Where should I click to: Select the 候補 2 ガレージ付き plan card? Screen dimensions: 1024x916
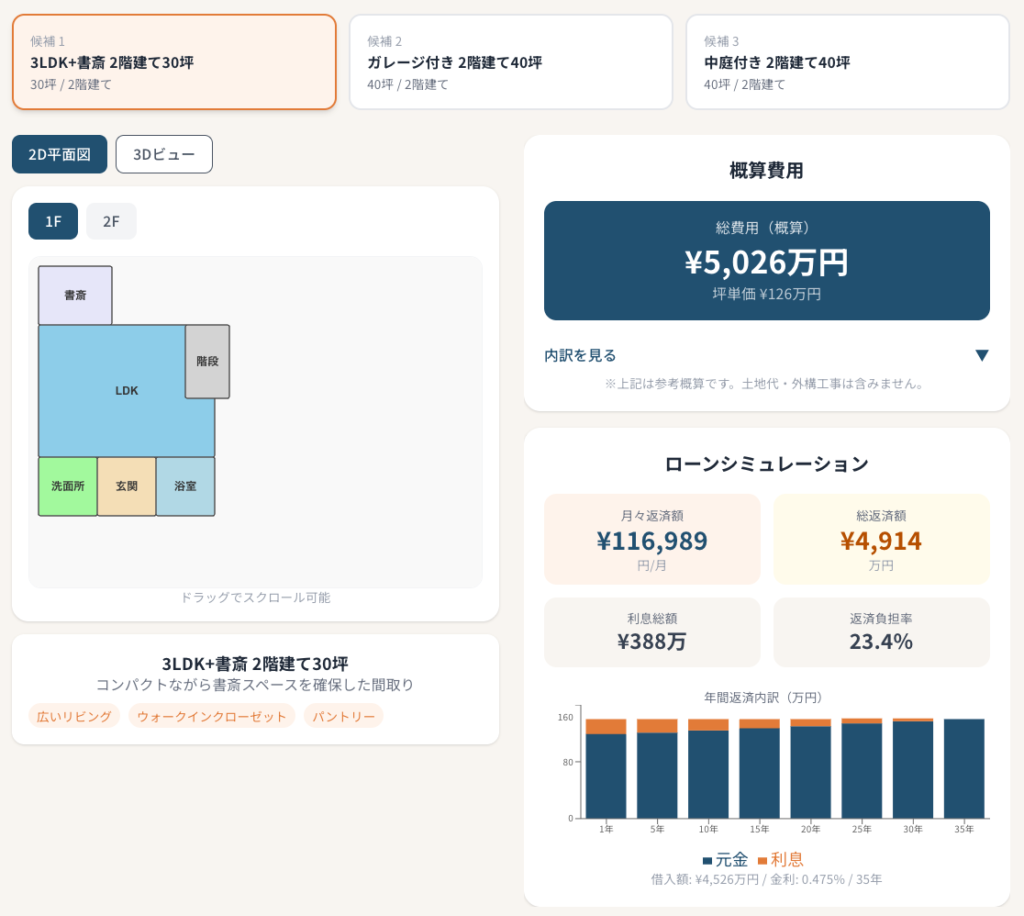510,62
